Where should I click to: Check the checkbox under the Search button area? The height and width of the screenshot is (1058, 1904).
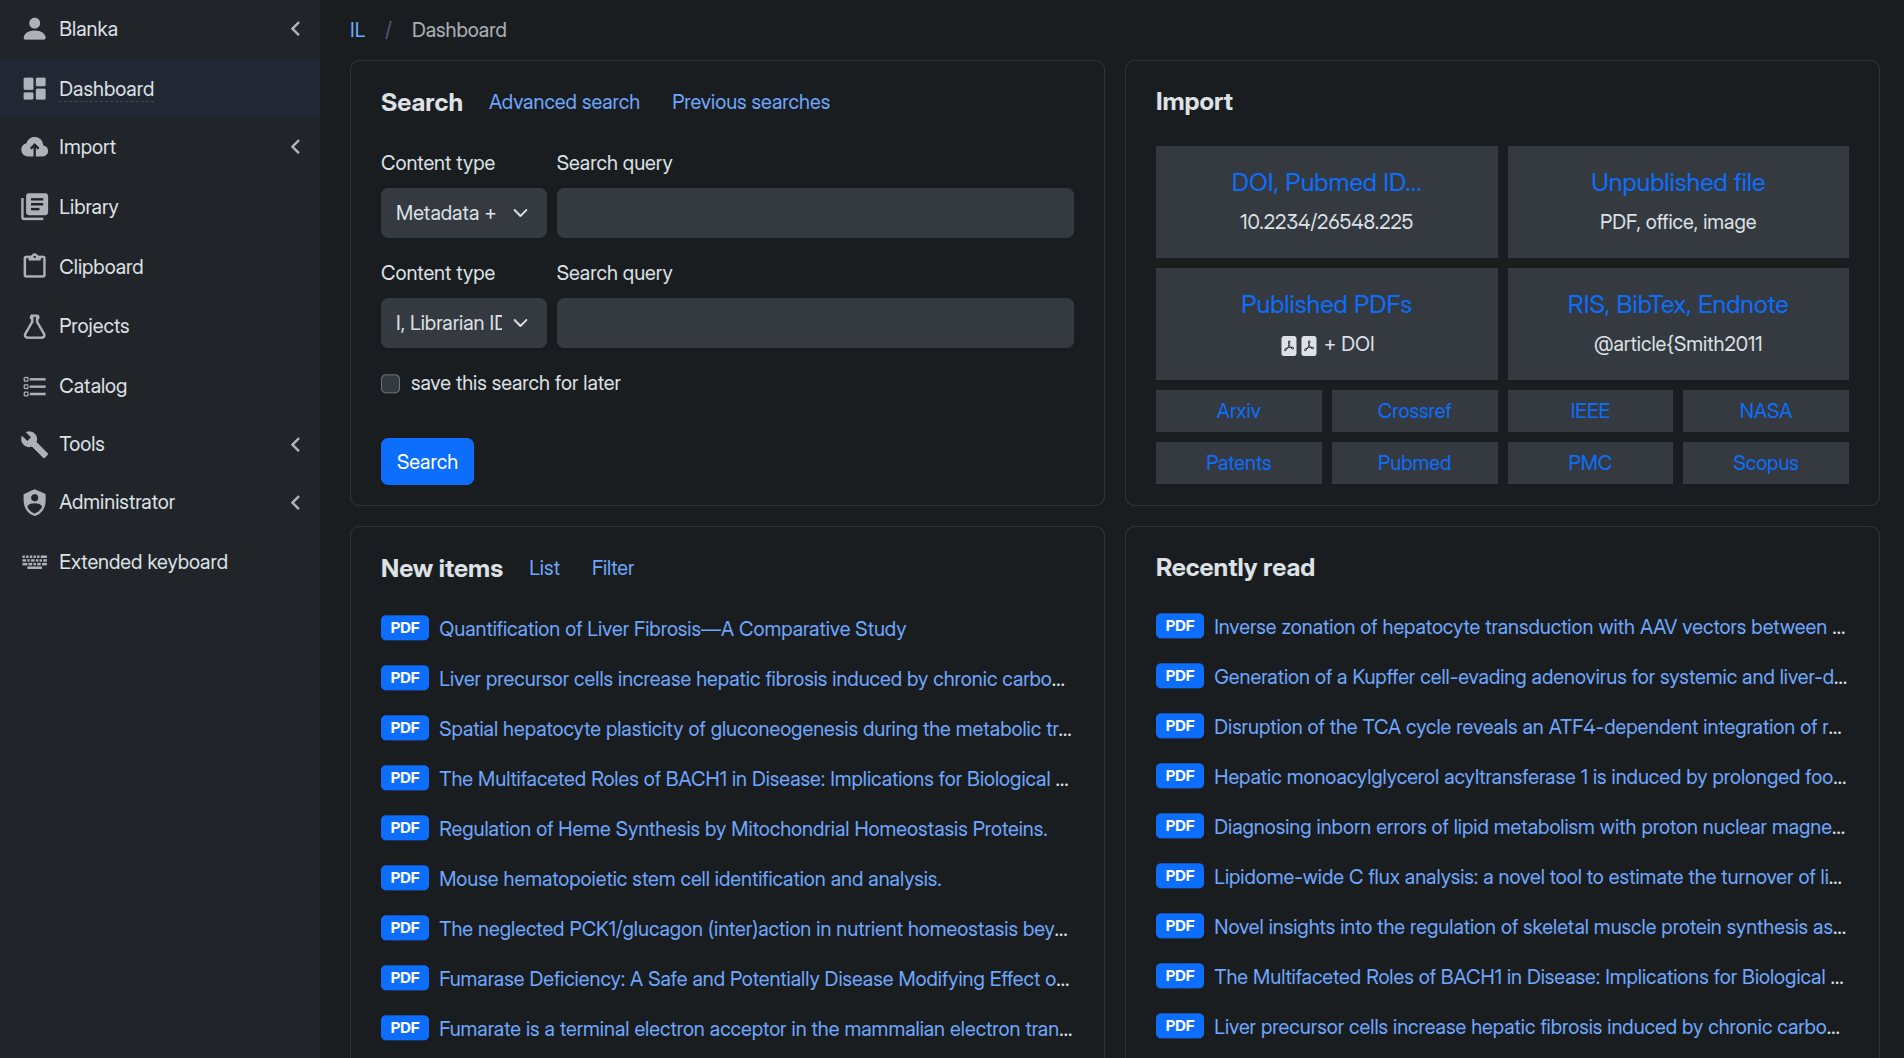390,383
